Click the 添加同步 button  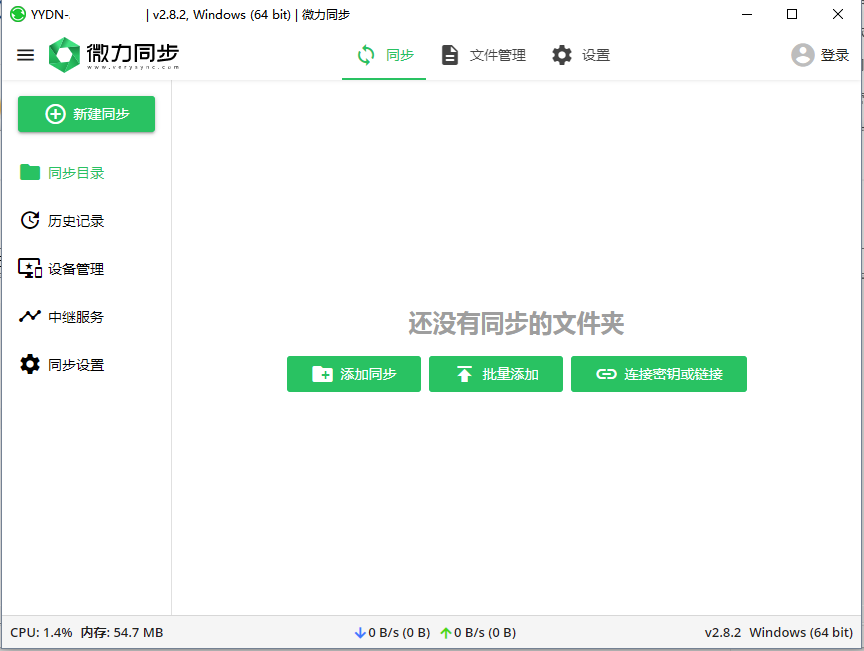354,374
